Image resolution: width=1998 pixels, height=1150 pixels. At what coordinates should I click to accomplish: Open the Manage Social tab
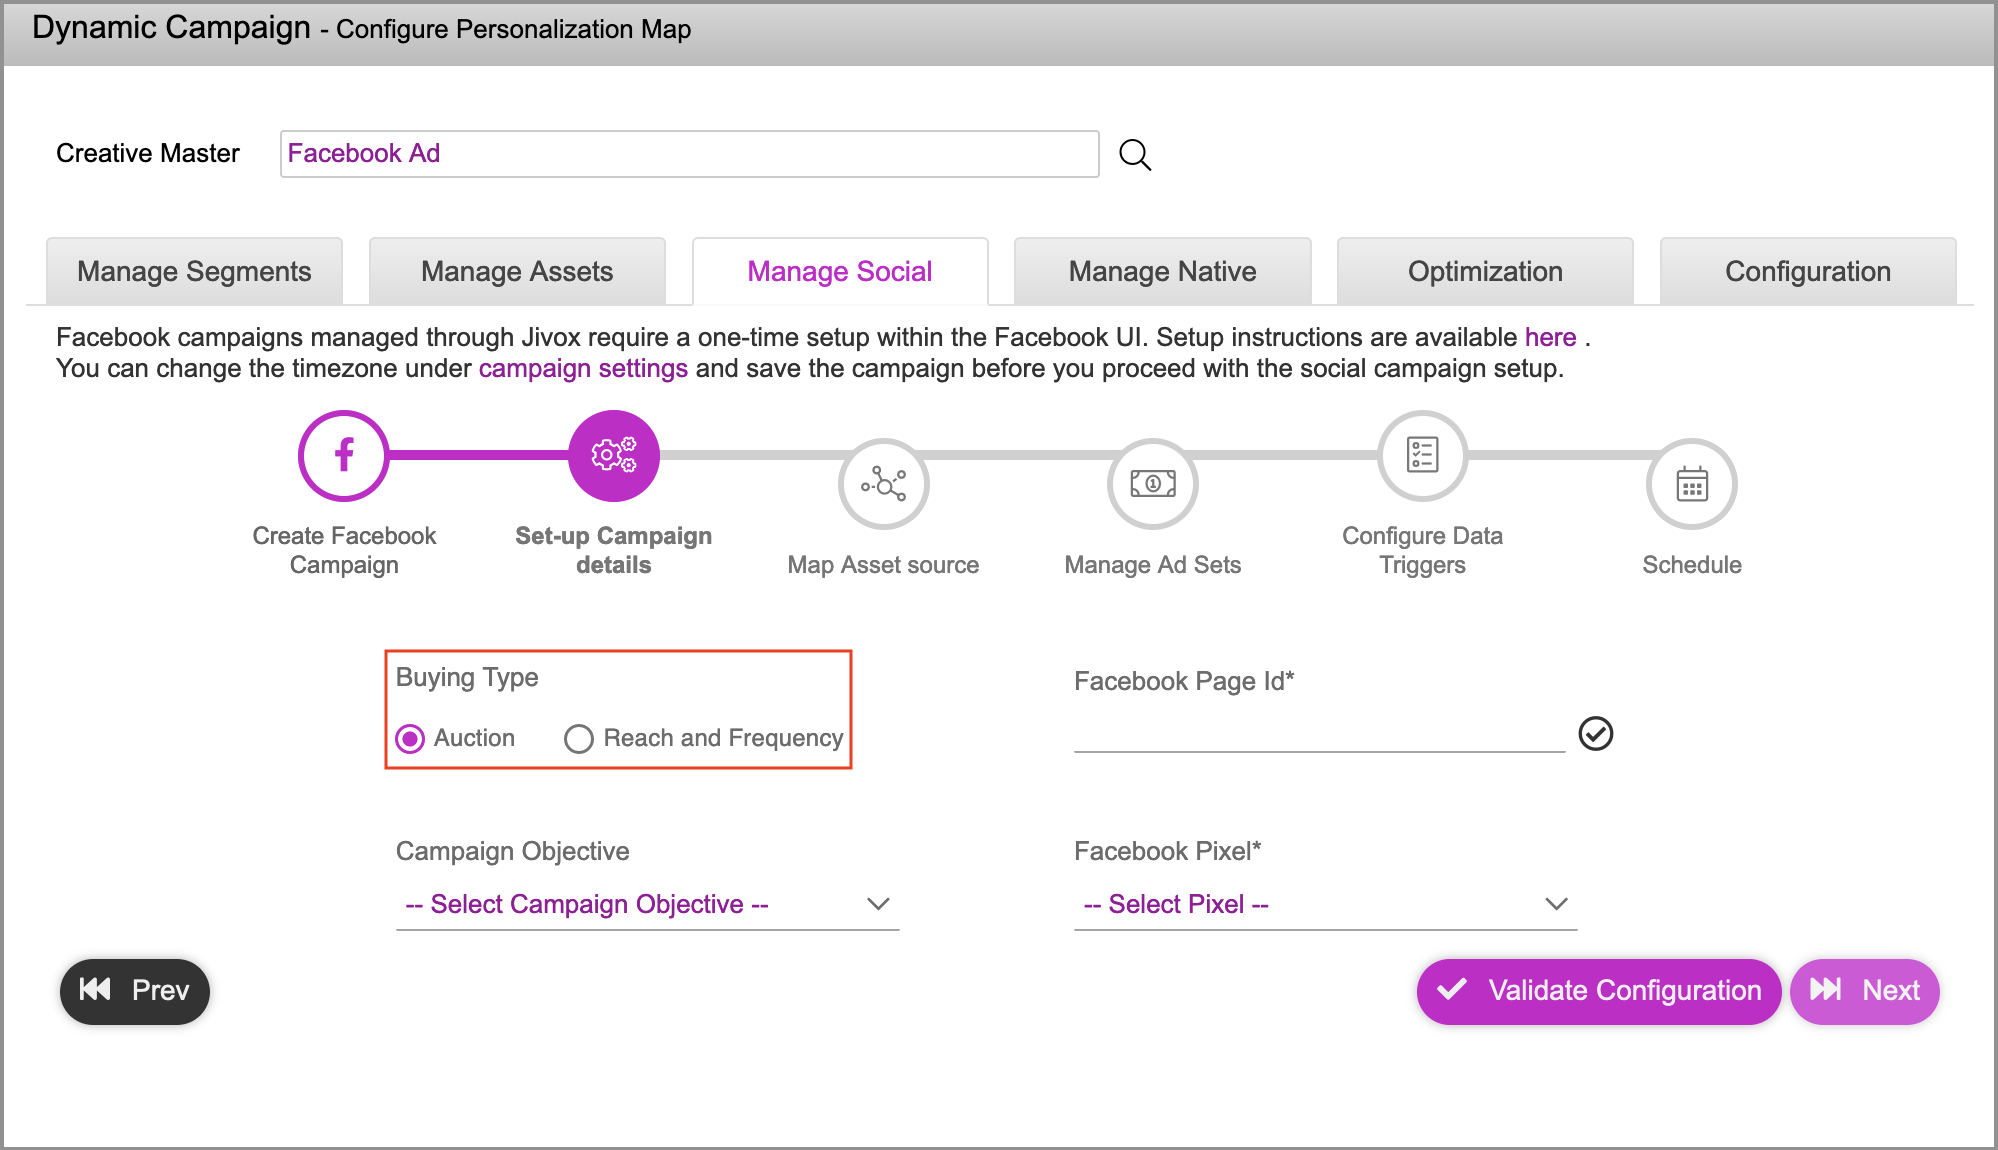click(x=840, y=271)
